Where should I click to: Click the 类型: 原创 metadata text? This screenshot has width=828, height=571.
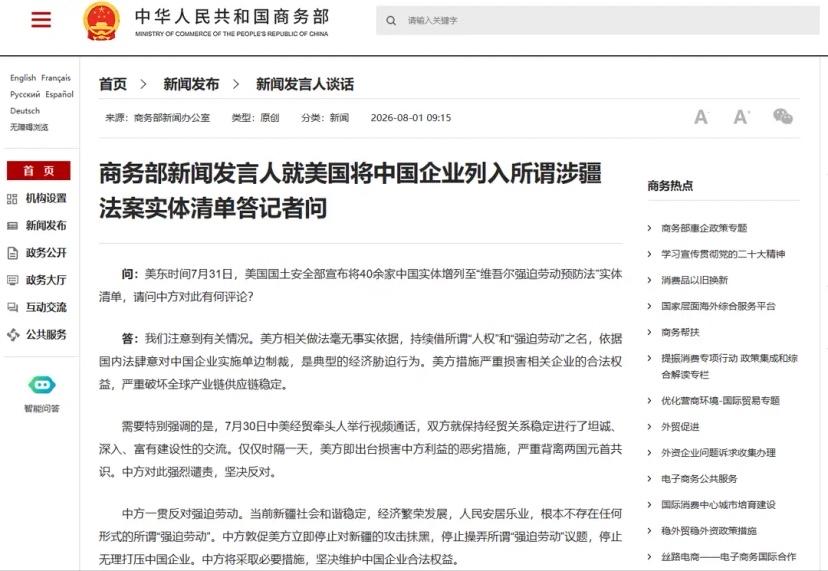coord(255,117)
